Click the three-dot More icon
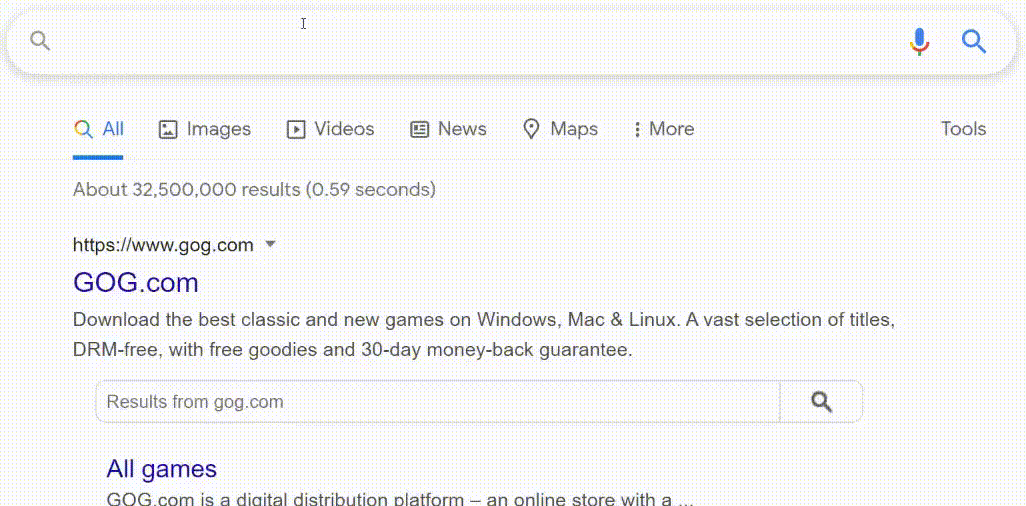The image size is (1026, 506). (637, 129)
